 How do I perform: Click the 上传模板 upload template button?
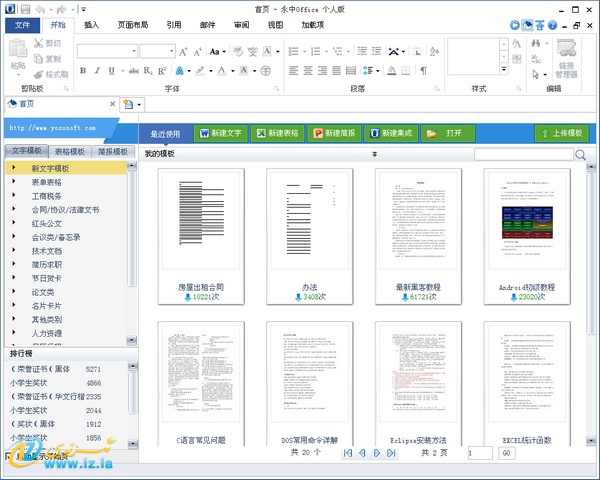(562, 133)
